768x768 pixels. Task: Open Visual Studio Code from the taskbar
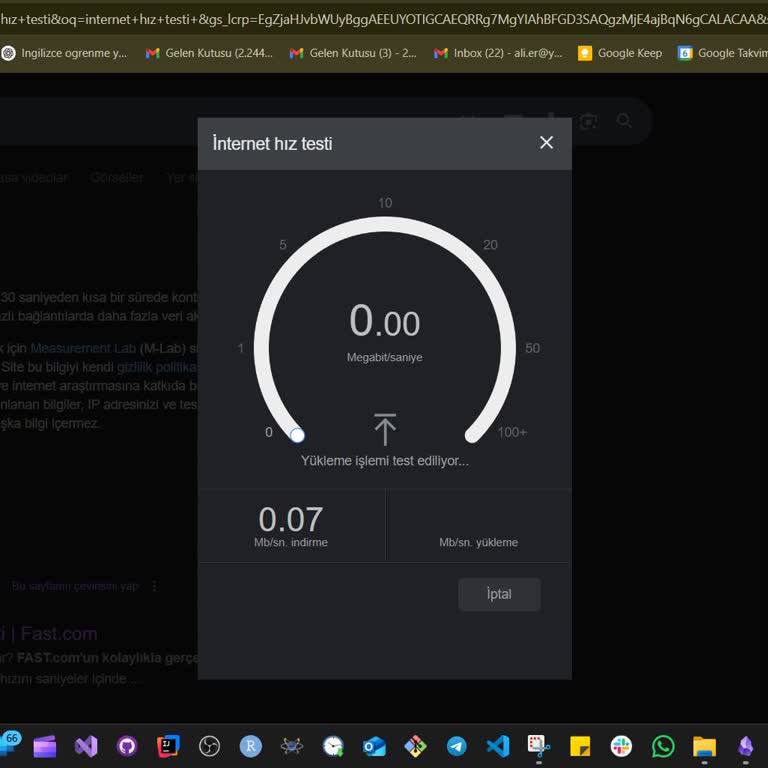(x=498, y=746)
